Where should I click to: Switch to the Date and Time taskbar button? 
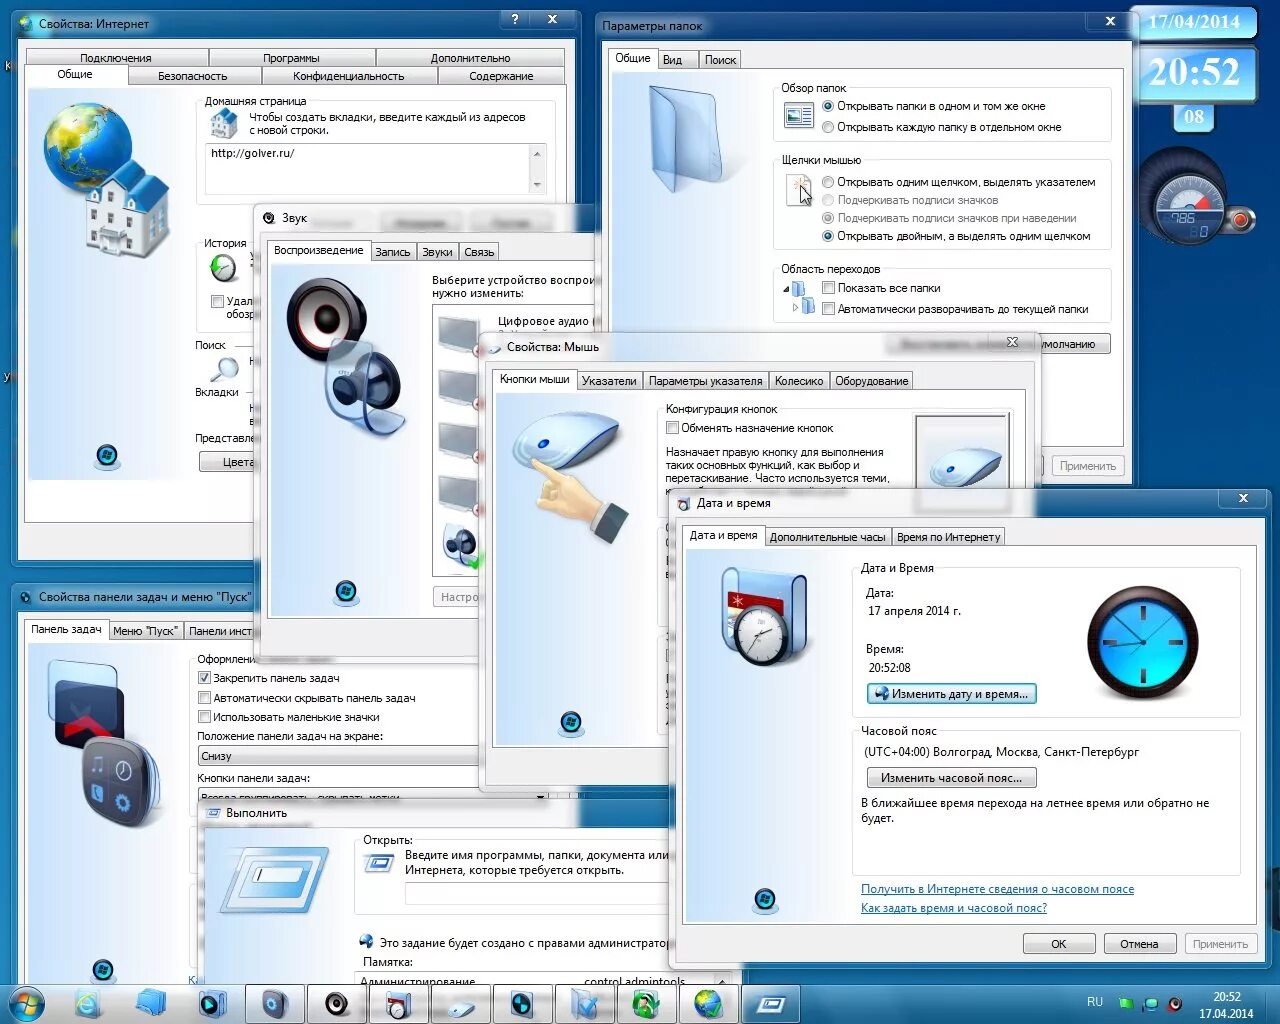click(x=398, y=1003)
